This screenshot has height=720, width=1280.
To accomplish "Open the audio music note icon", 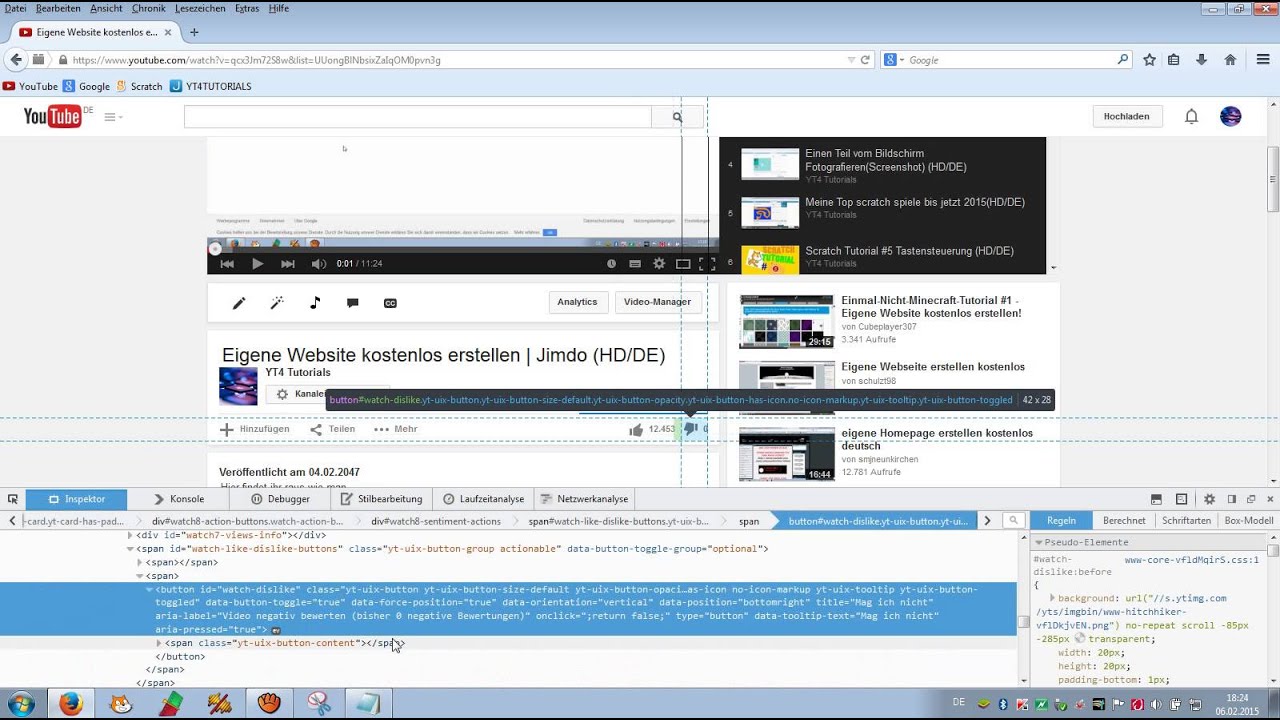I will 315,303.
